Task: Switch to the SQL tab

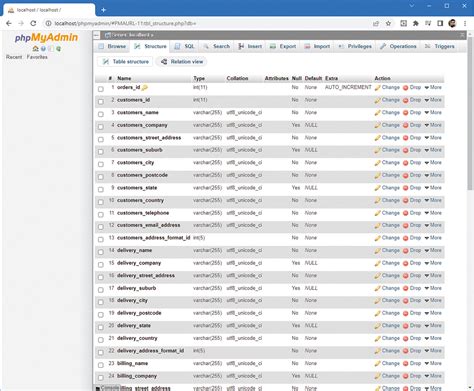Action: [x=185, y=46]
